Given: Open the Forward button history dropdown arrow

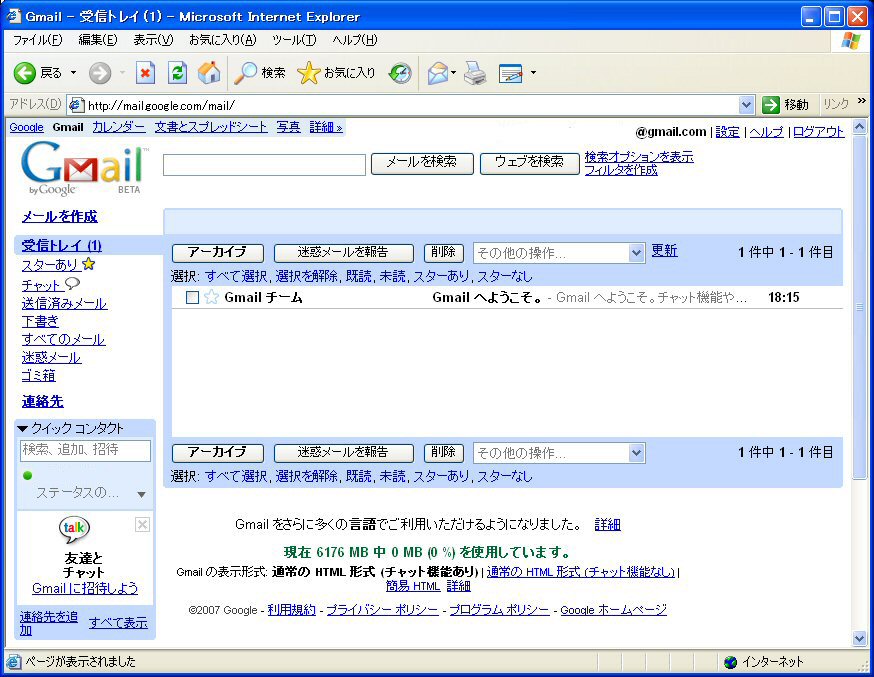Looking at the screenshot, I should coord(122,73).
